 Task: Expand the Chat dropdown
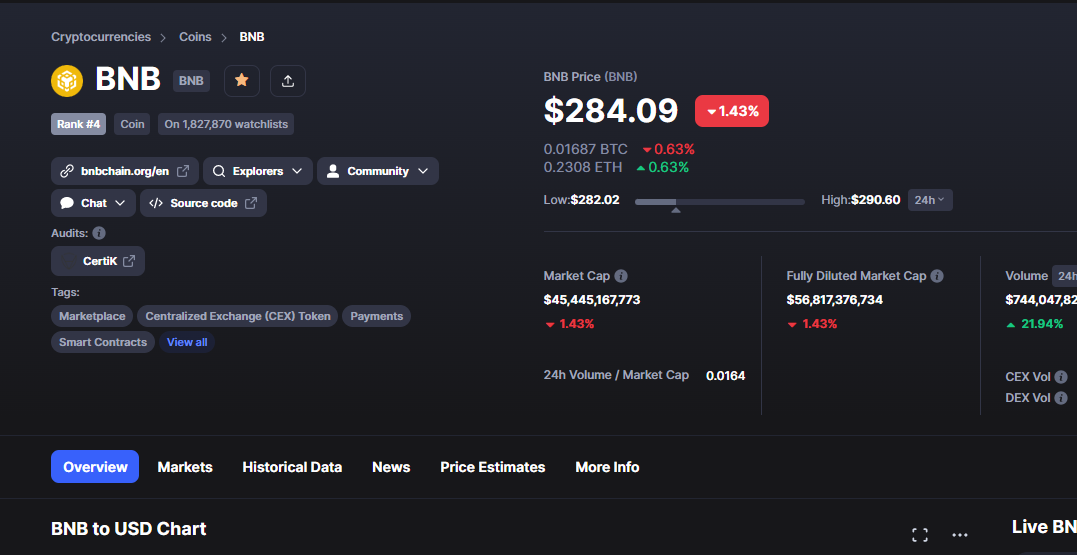[93, 203]
